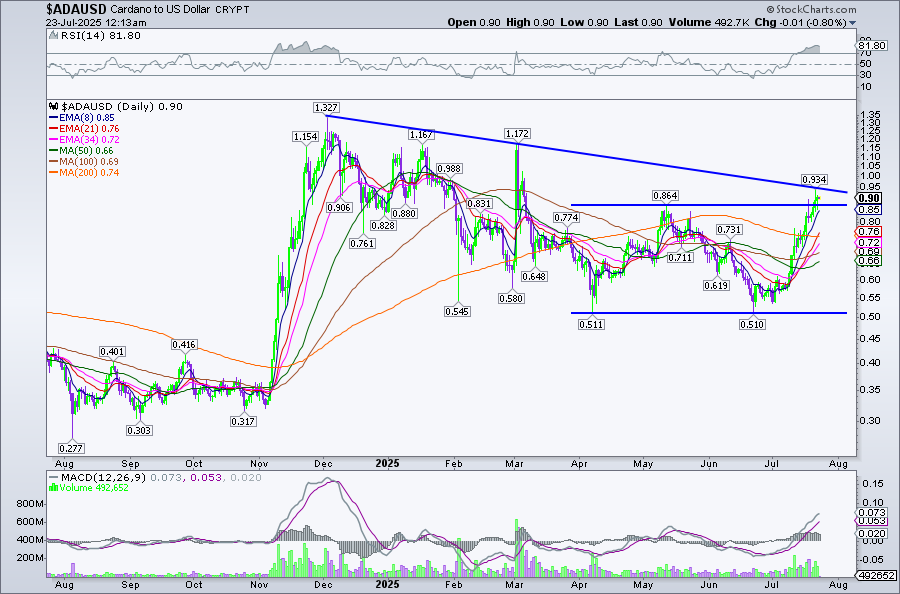The image size is (900, 594).
Task: Select the EMA(21) 0.76 legend entry
Action: pyautogui.click(x=84, y=129)
